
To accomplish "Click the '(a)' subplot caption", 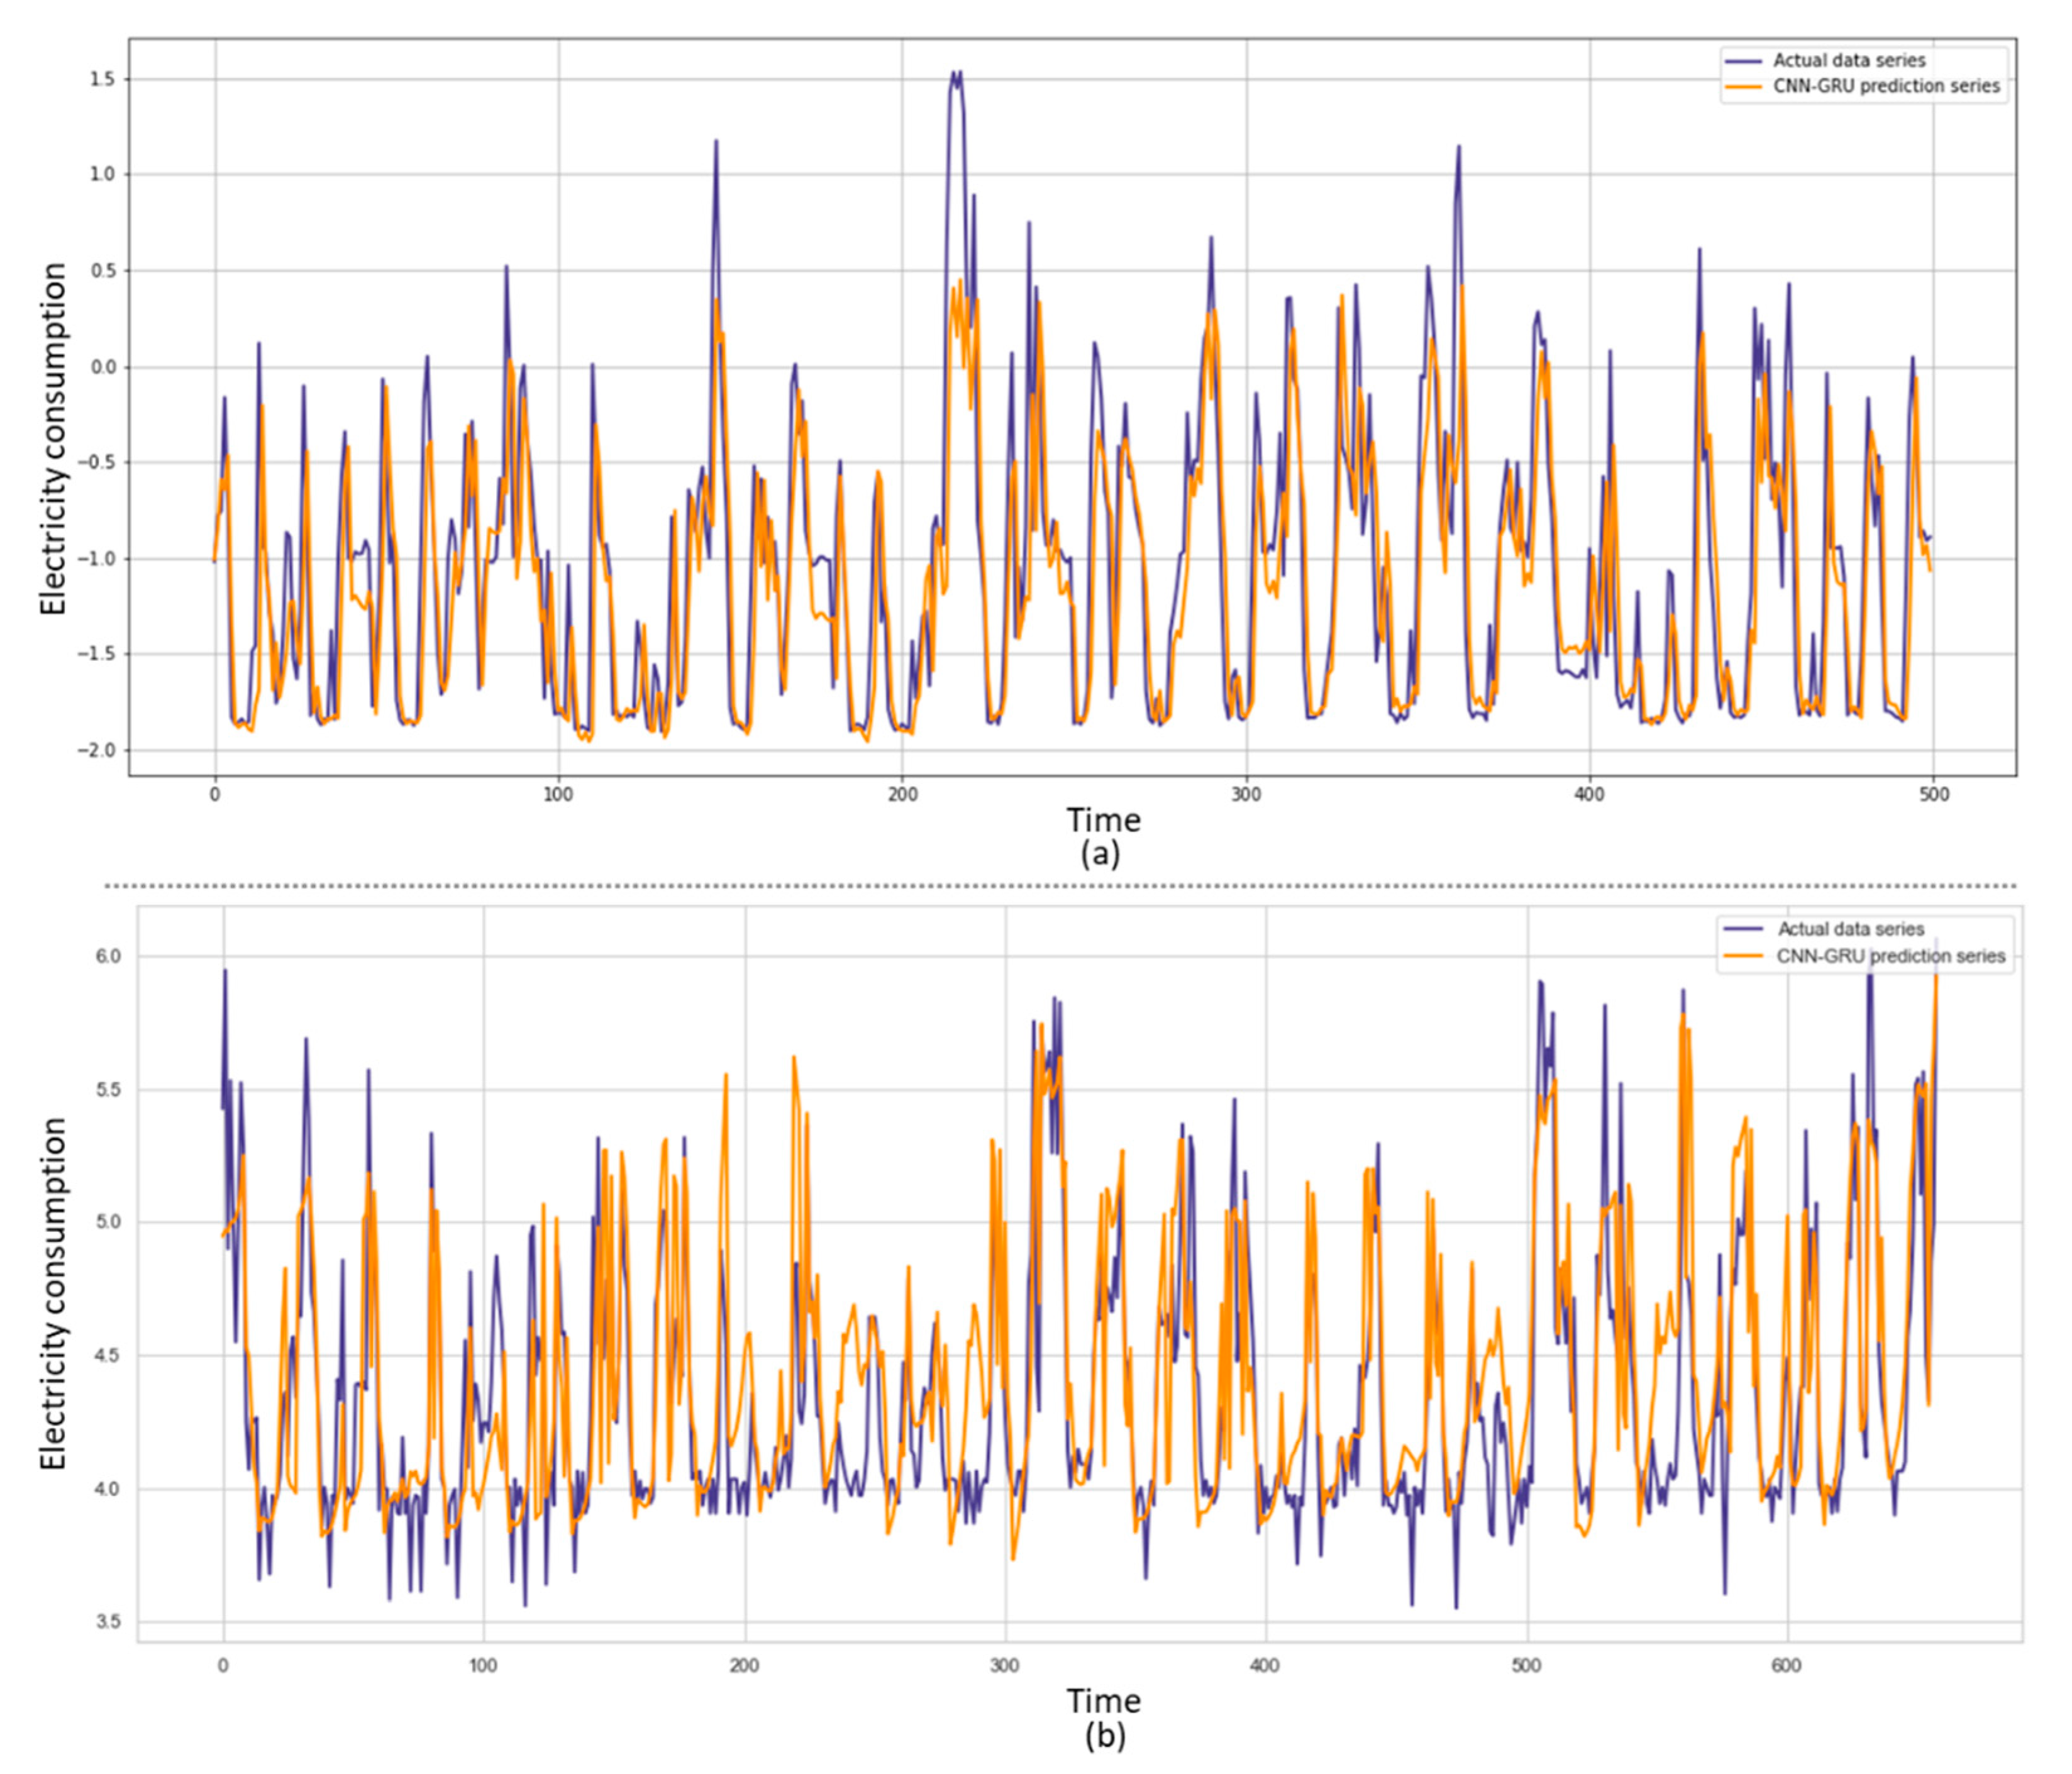I will point(1101,854).
